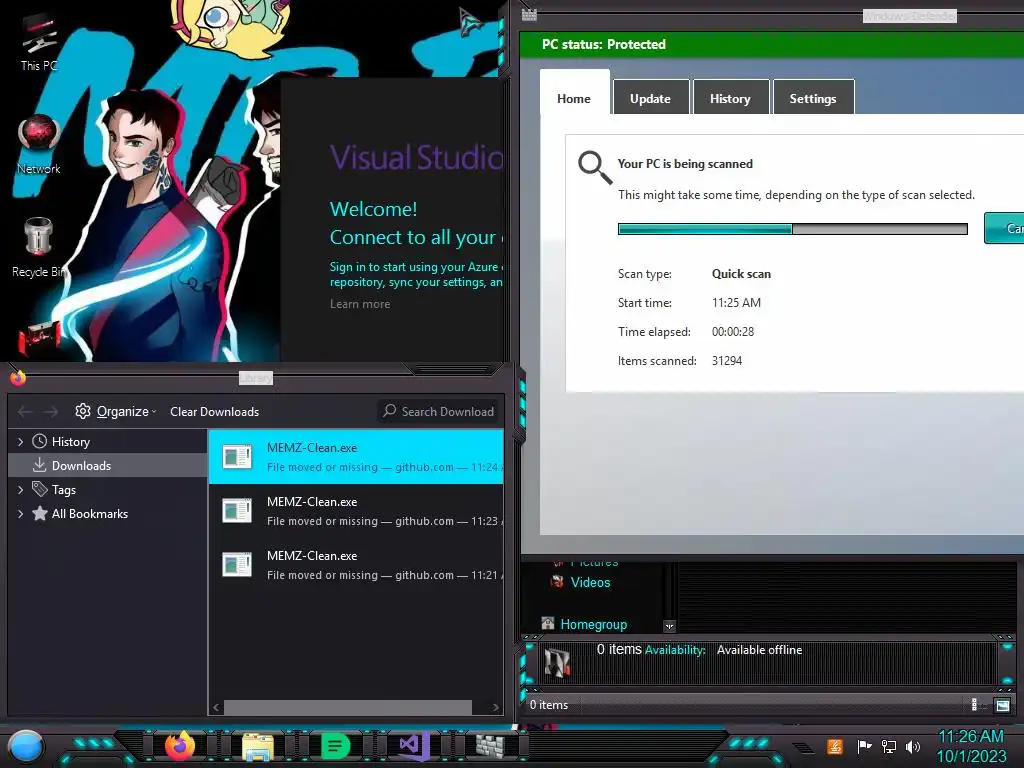Click 0 items in Explorer status bar
This screenshot has height=768, width=1024.
point(549,705)
